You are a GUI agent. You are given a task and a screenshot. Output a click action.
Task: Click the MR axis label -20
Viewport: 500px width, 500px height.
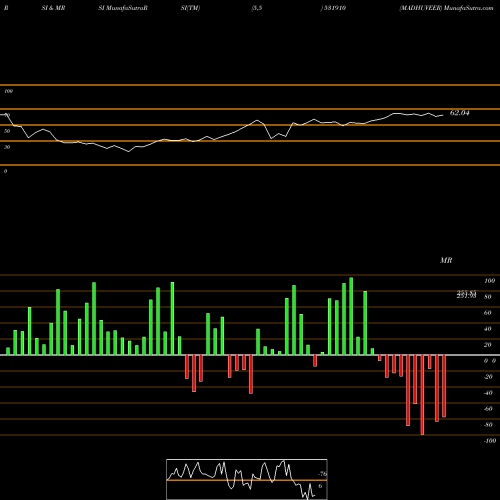tap(488, 377)
